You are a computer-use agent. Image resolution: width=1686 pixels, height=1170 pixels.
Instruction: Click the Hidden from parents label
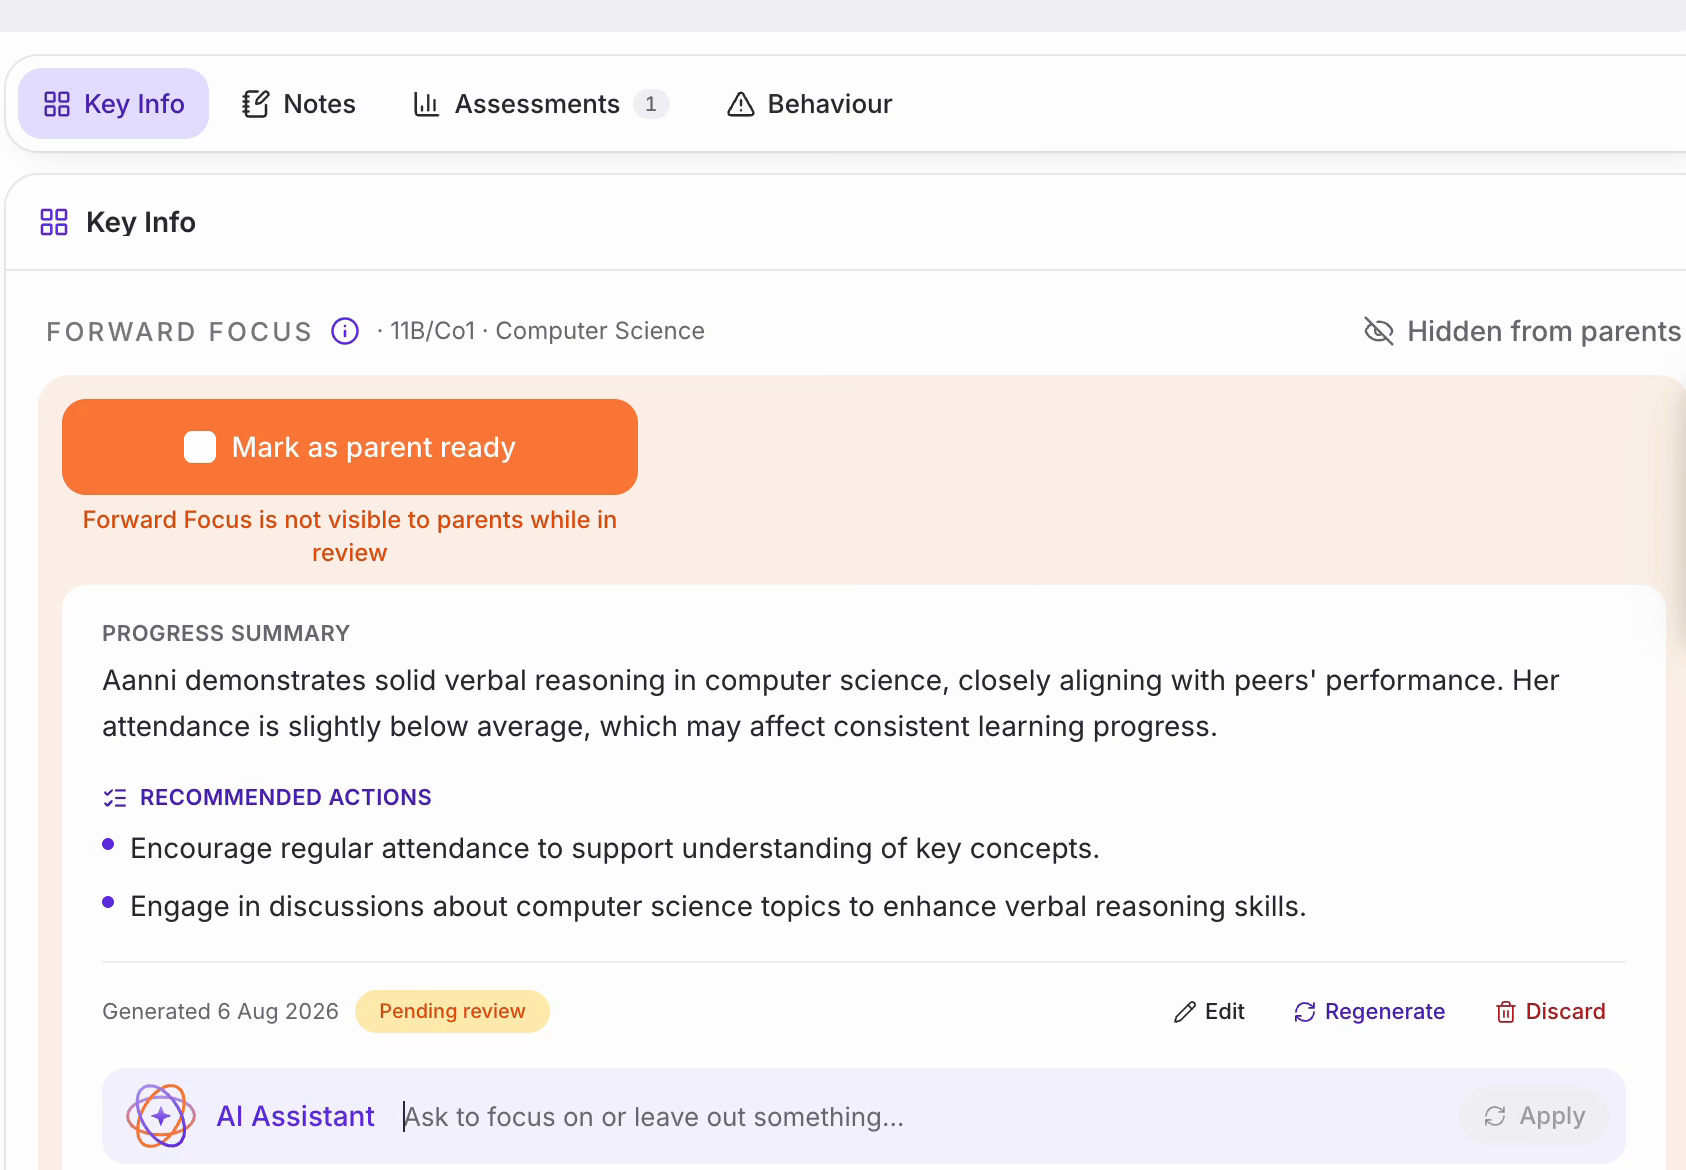(1544, 331)
